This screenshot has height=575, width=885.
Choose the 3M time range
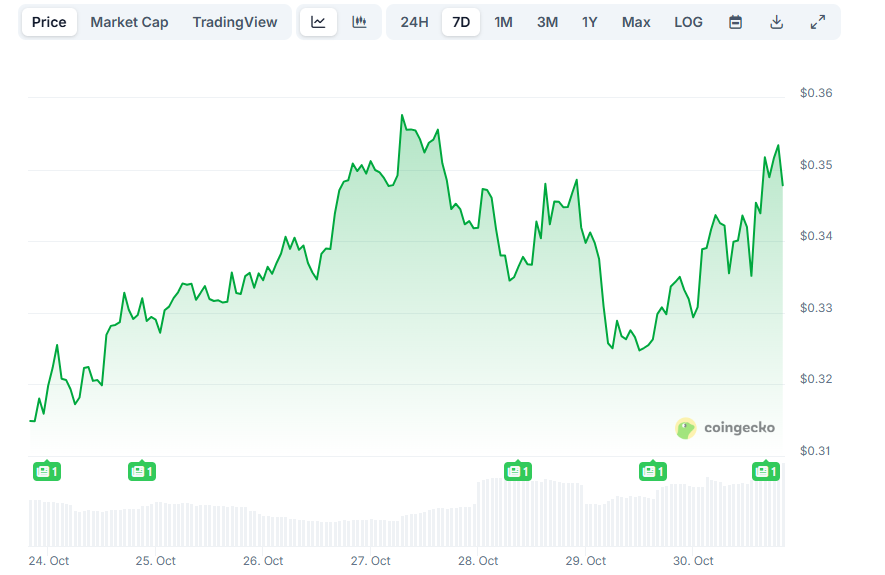click(x=547, y=22)
